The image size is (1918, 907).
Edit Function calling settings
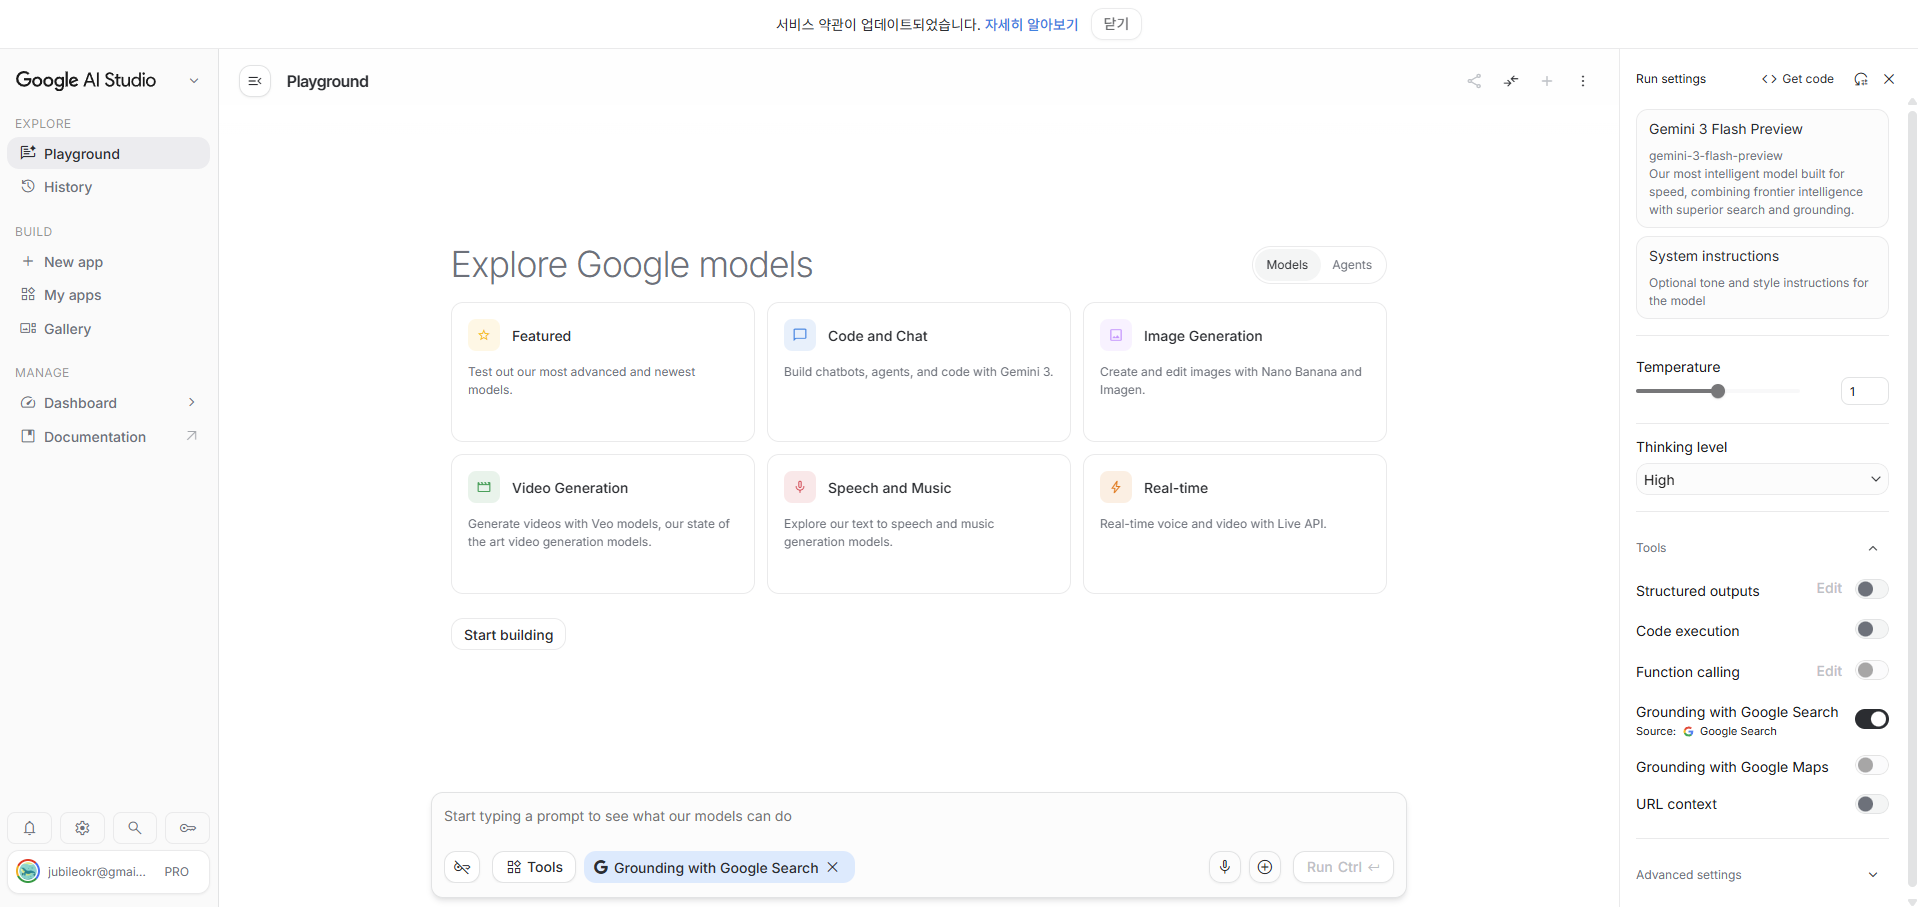[x=1829, y=671]
